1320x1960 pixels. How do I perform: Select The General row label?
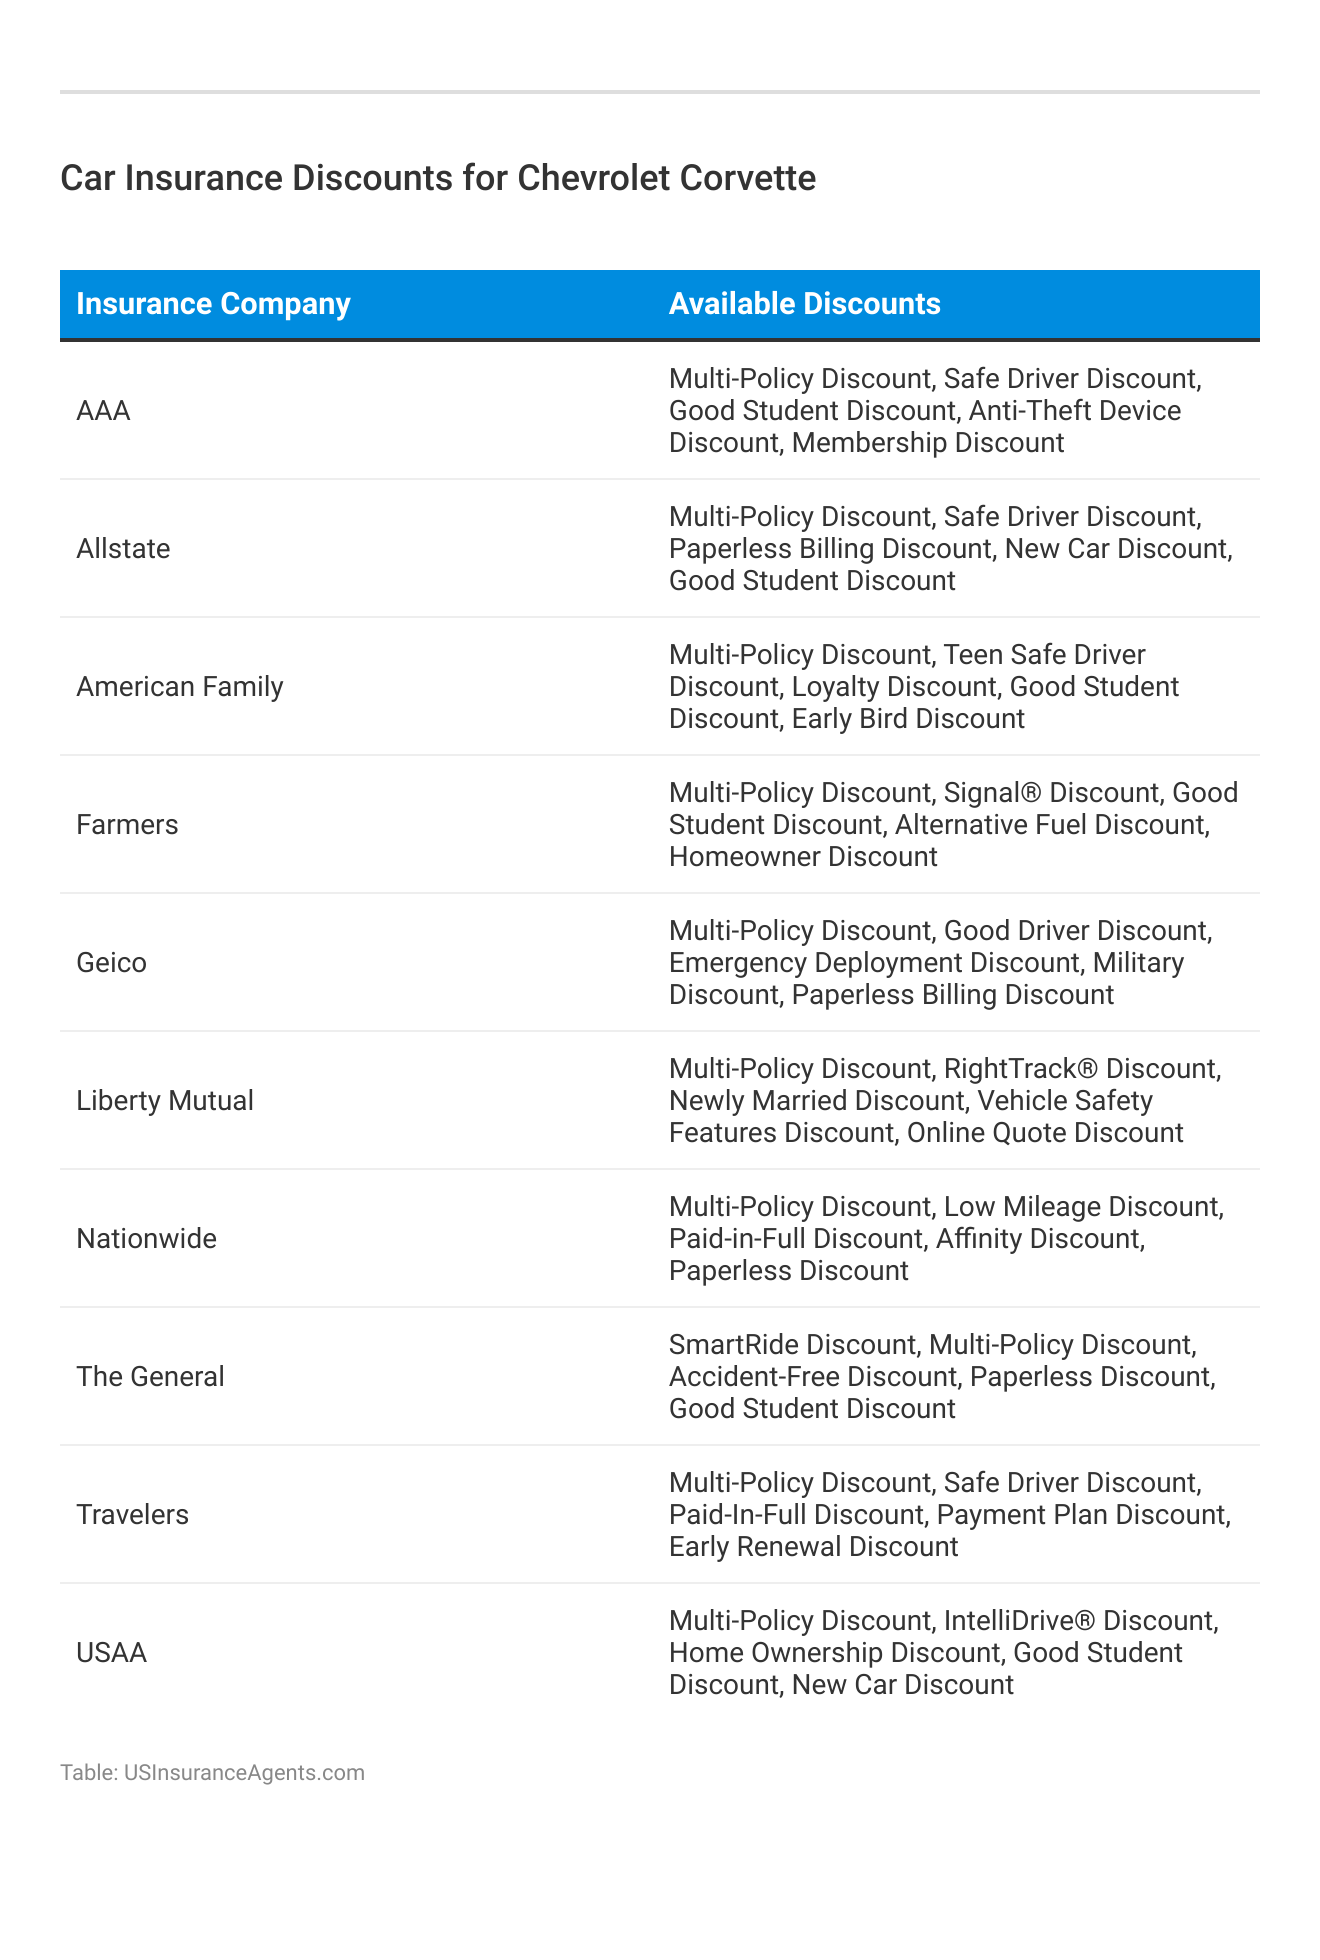tap(150, 1377)
